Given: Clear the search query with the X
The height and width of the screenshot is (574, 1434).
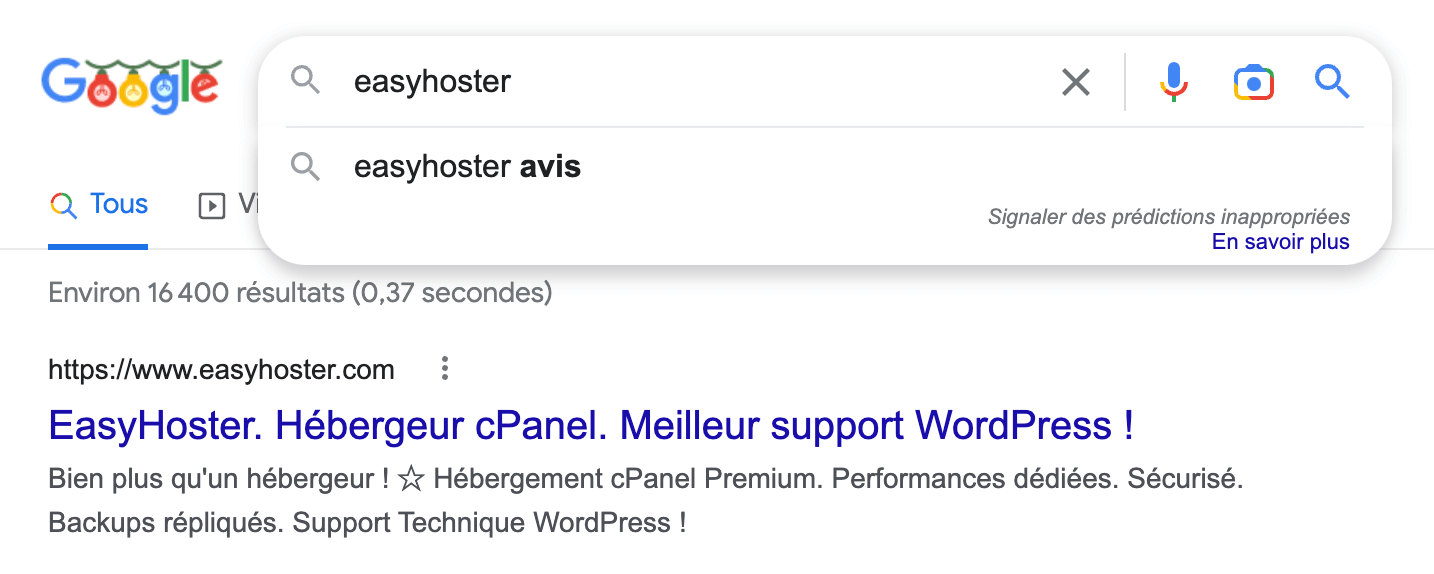Looking at the screenshot, I should (1075, 82).
